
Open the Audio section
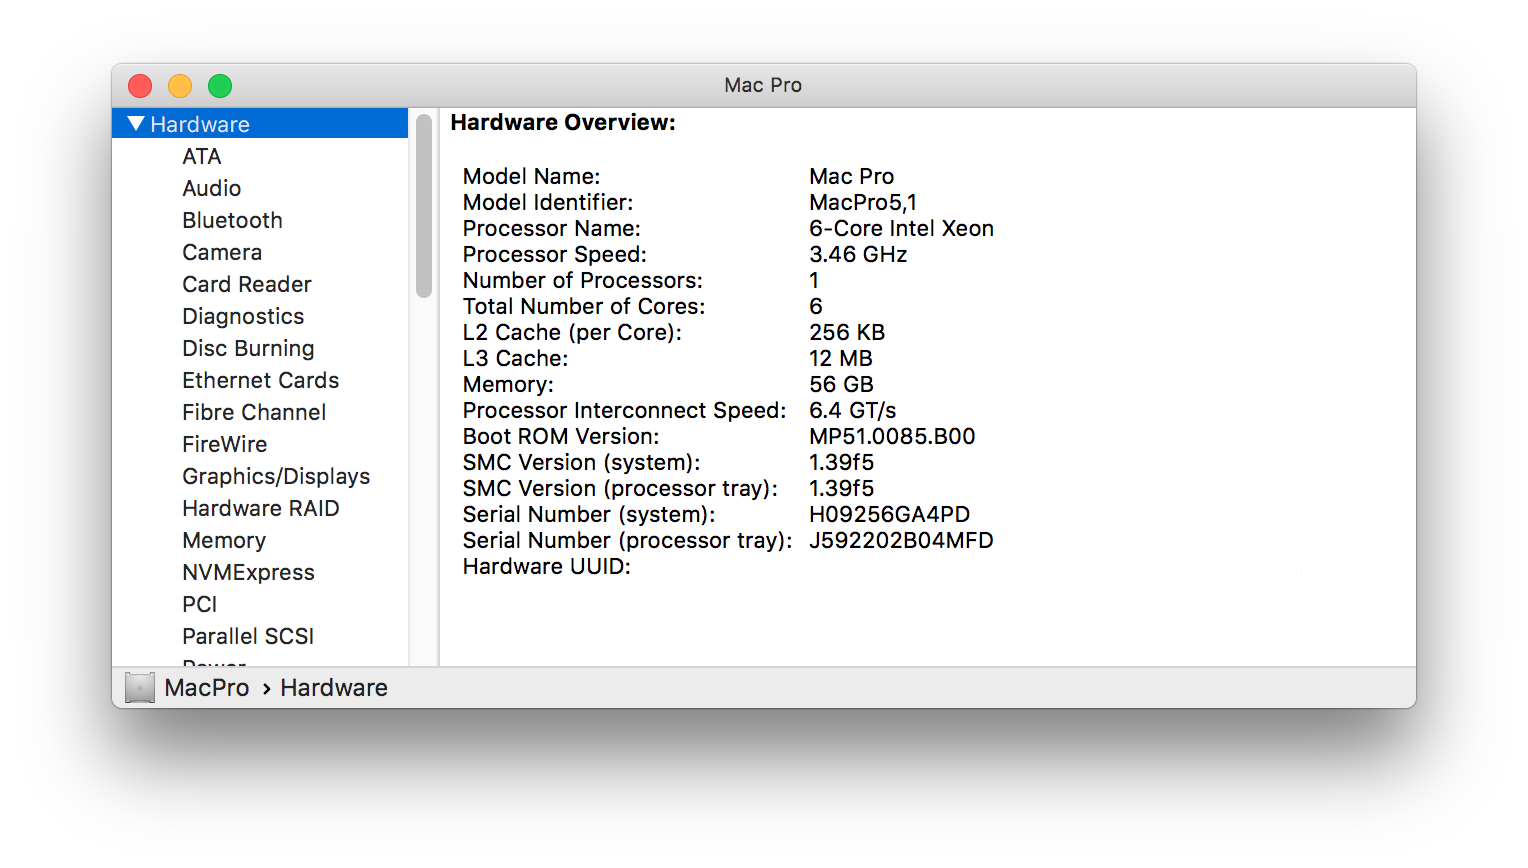coord(211,188)
